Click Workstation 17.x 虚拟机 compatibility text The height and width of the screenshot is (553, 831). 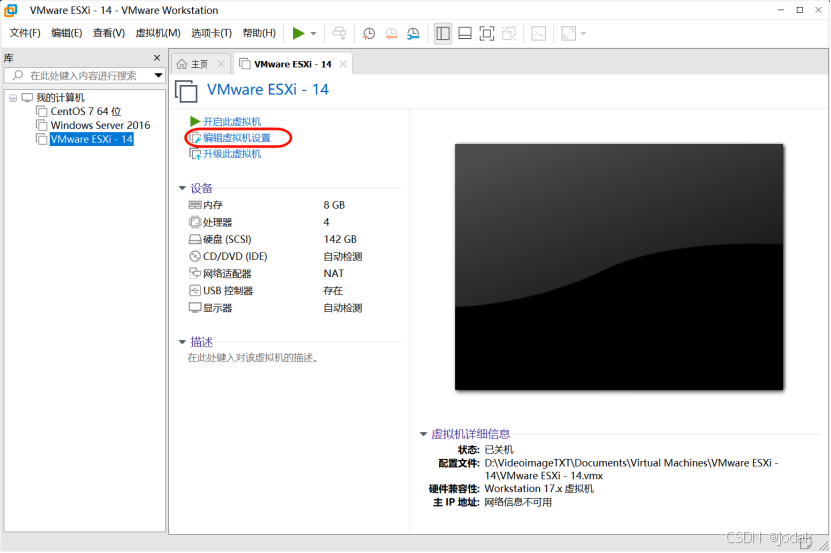coord(539,489)
